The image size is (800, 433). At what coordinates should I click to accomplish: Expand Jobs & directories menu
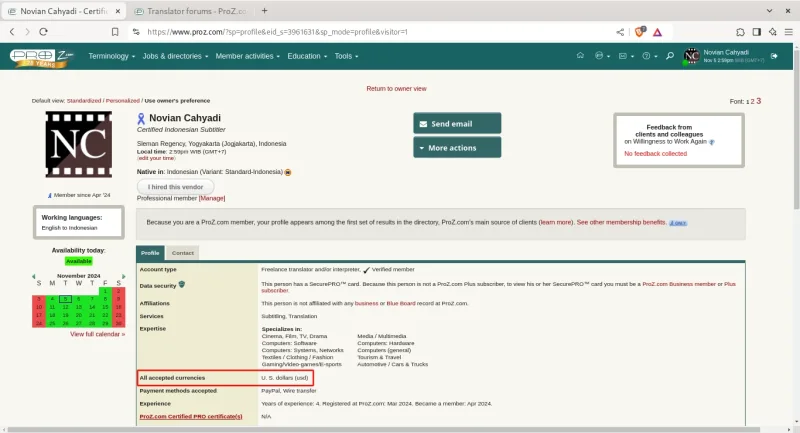(x=175, y=56)
